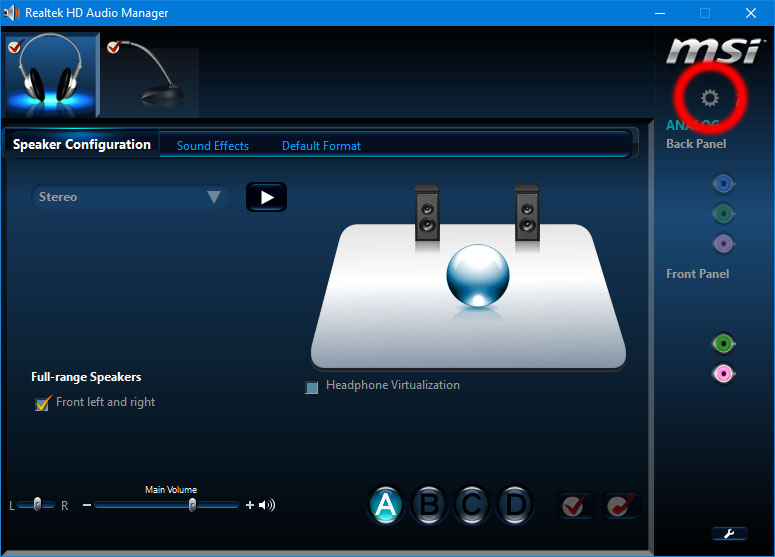The image size is (775, 557).
Task: Select environment preset A
Action: 386,505
